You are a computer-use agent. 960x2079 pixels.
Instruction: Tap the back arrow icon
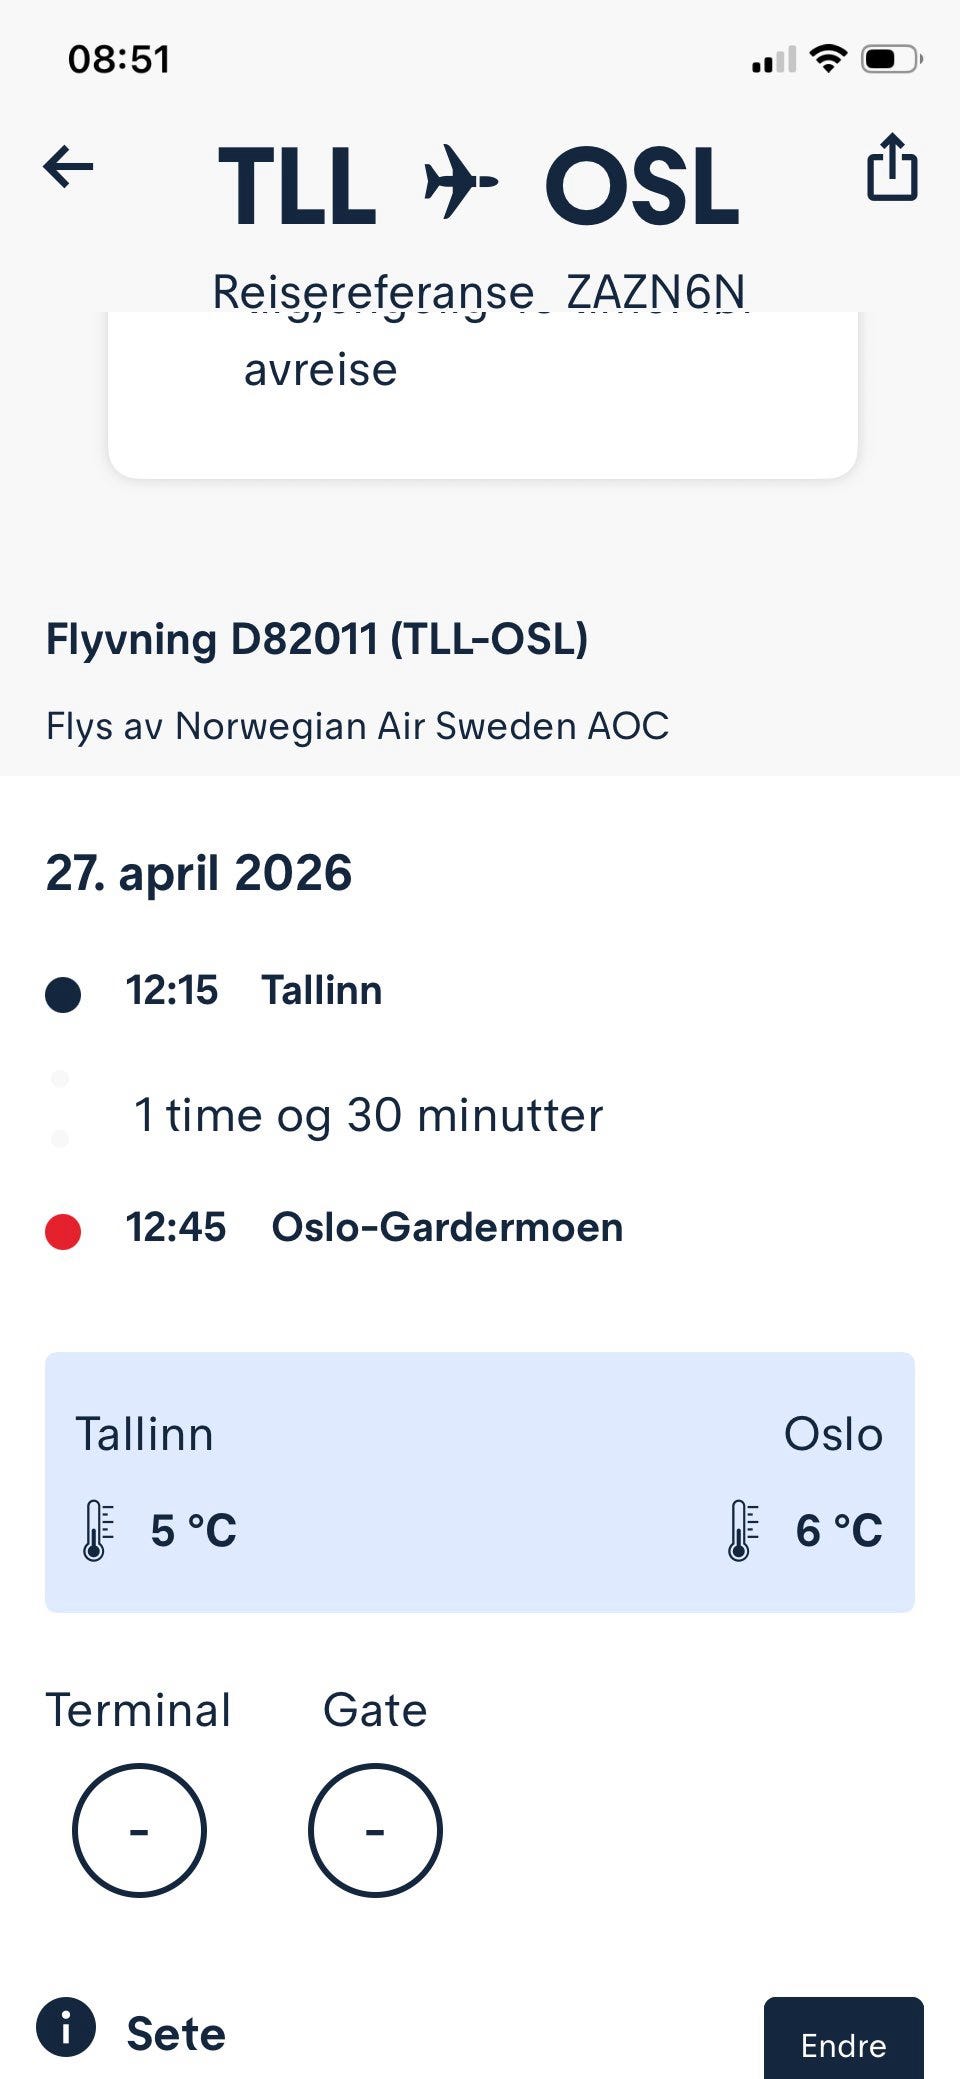click(x=68, y=167)
